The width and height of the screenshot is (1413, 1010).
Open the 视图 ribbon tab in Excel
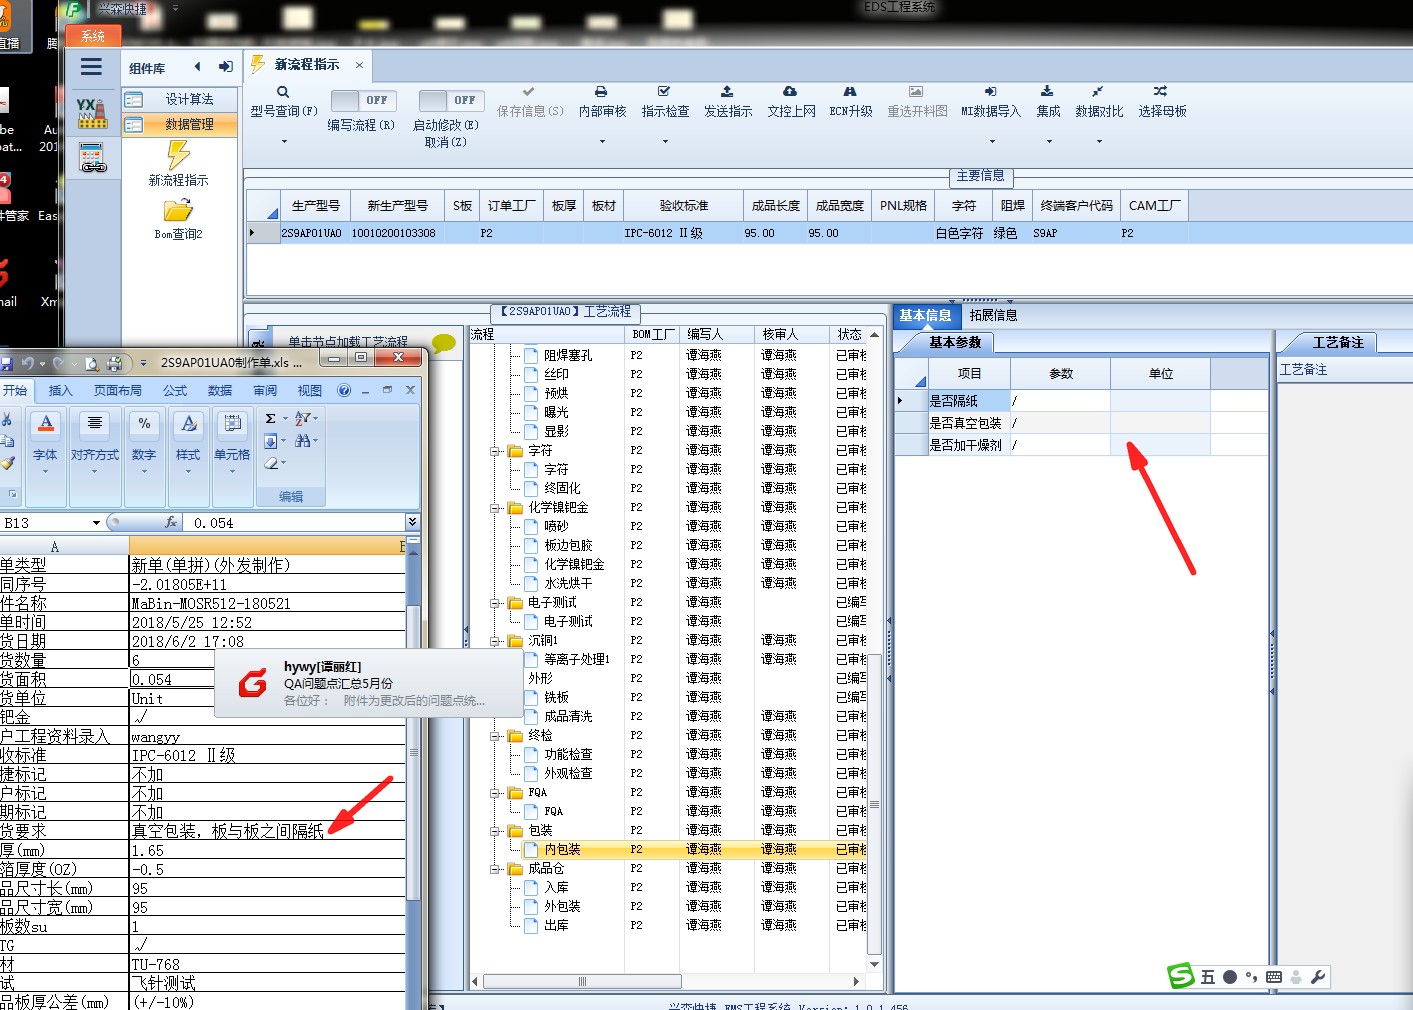310,390
